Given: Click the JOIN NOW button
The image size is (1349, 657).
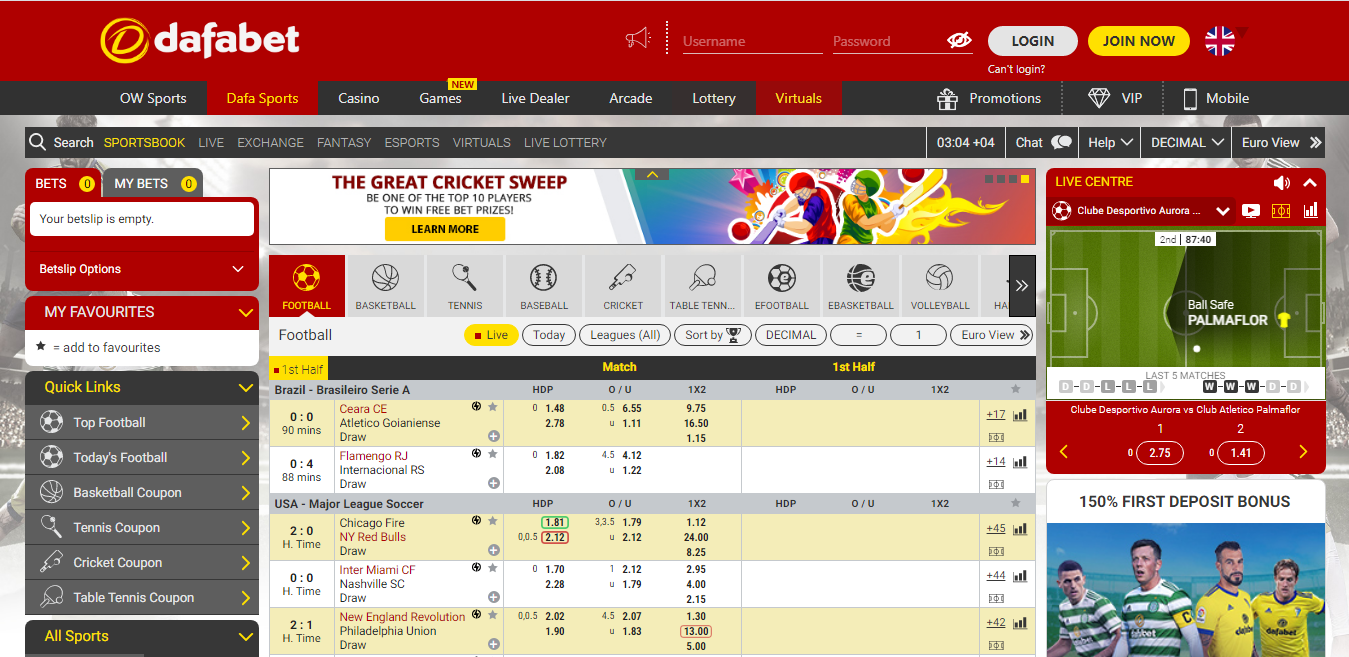Looking at the screenshot, I should (1139, 41).
